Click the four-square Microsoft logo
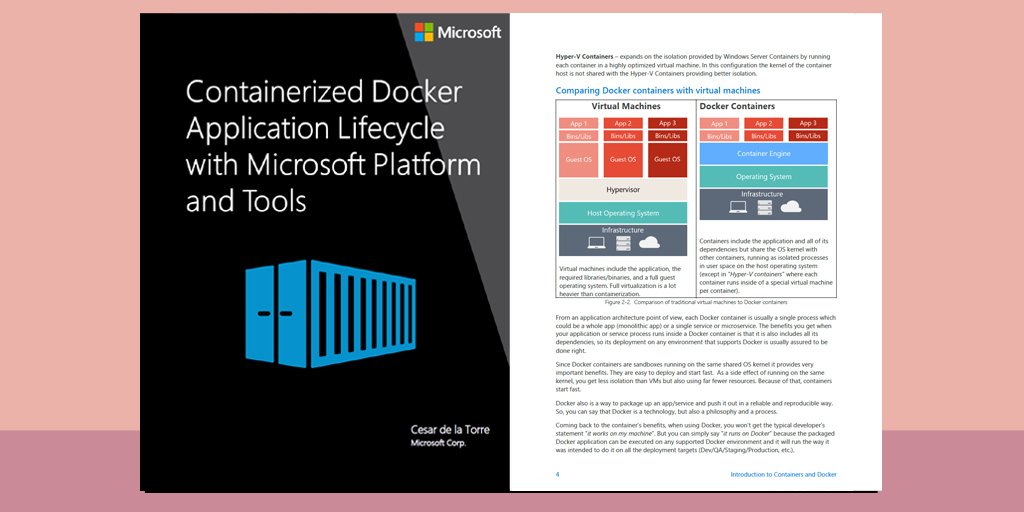The width and height of the screenshot is (1024, 512). 424,32
